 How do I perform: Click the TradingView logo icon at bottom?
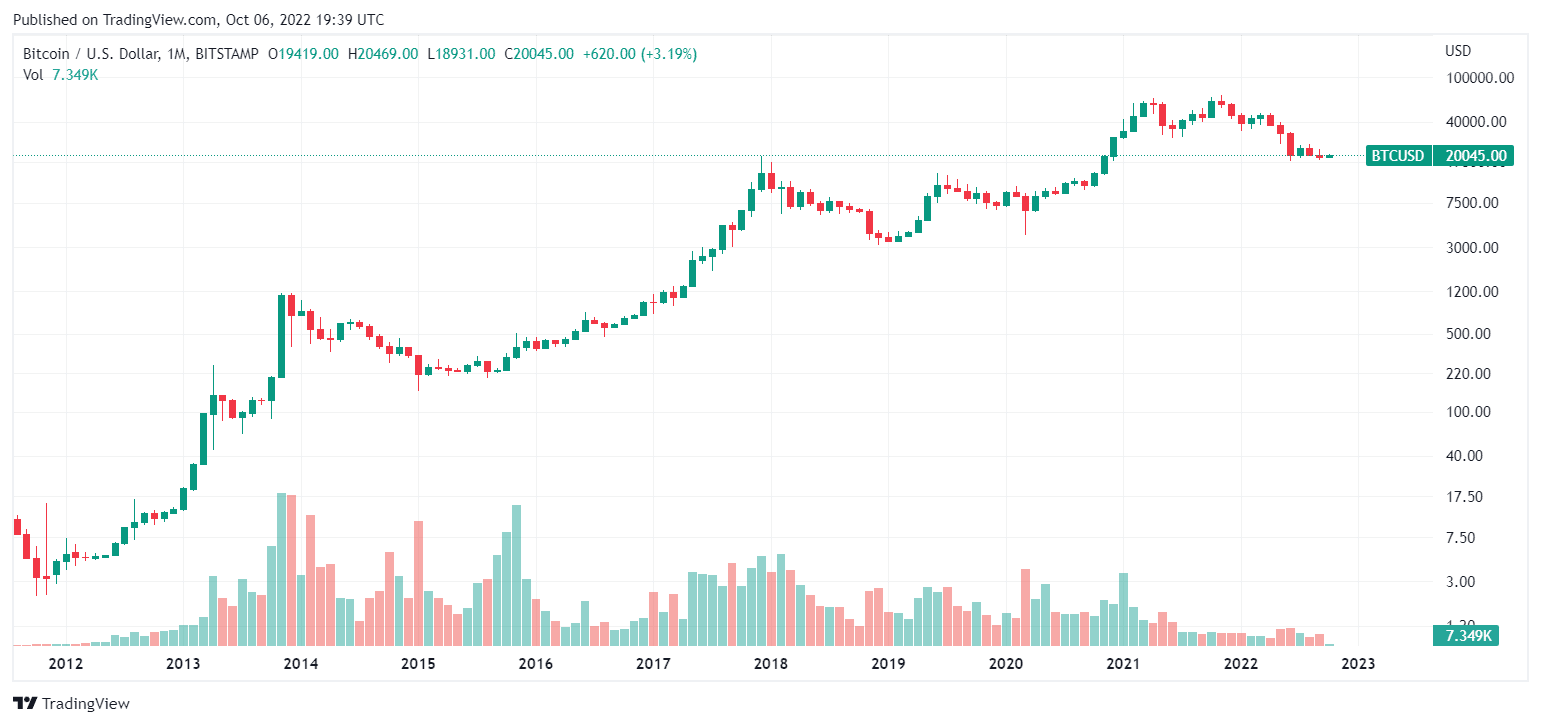(x=26, y=704)
